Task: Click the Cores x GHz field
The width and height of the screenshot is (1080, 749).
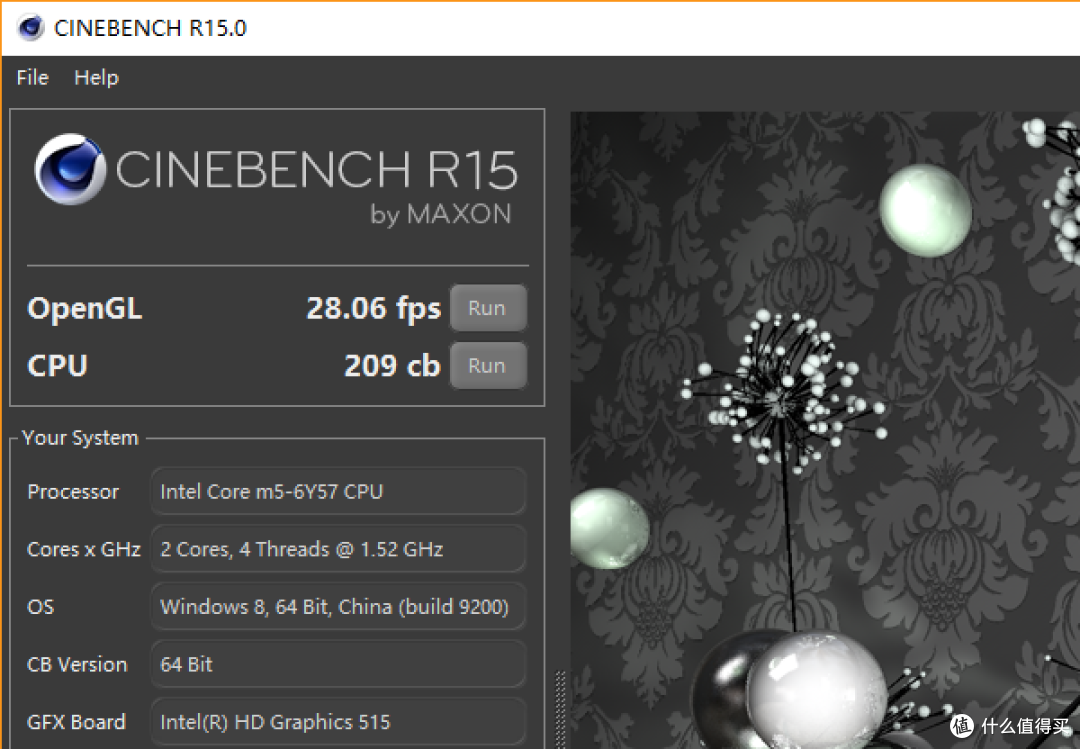Action: click(338, 549)
